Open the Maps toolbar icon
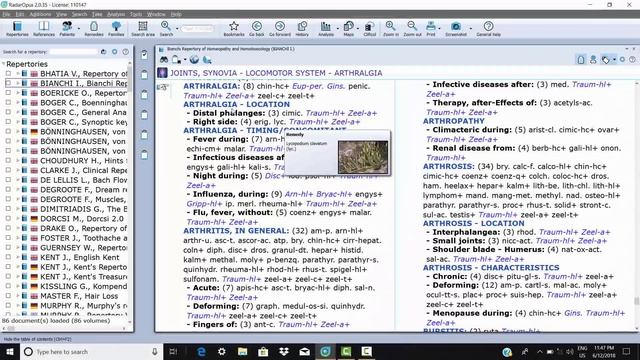This screenshot has width=640, height=360. click(x=349, y=29)
